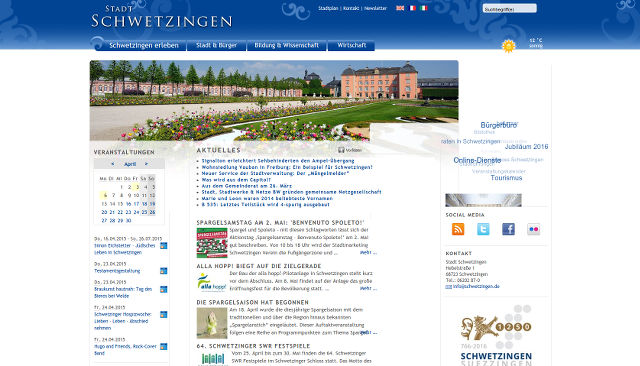Viewport: 640px width, 366px height.
Task: Open Bürgerbüro in the tag cloud
Action: (x=498, y=125)
